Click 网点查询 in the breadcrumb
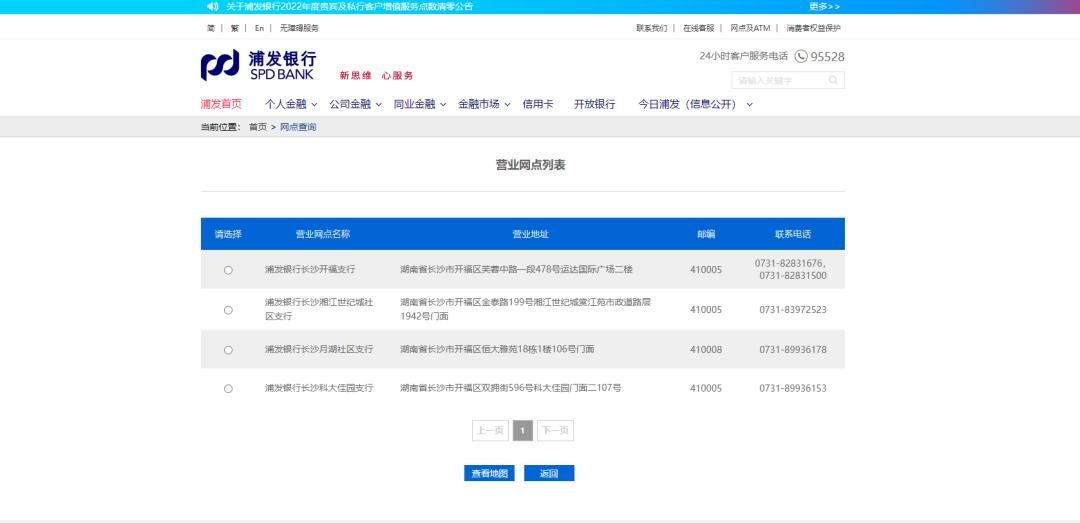The height and width of the screenshot is (523, 1080). tap(298, 127)
